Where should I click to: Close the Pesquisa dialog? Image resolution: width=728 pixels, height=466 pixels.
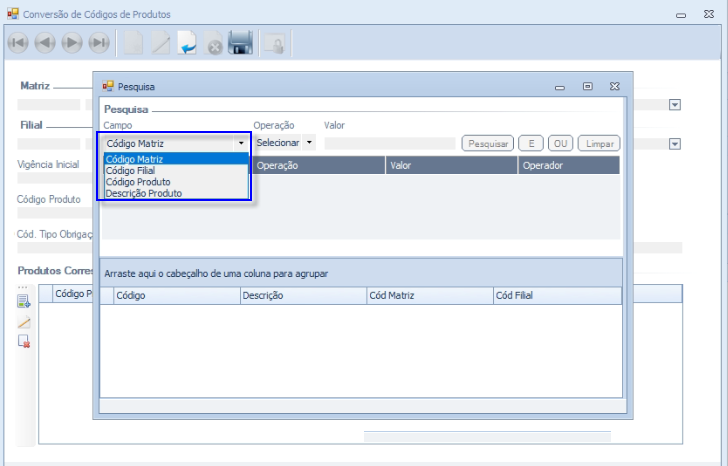click(x=615, y=86)
